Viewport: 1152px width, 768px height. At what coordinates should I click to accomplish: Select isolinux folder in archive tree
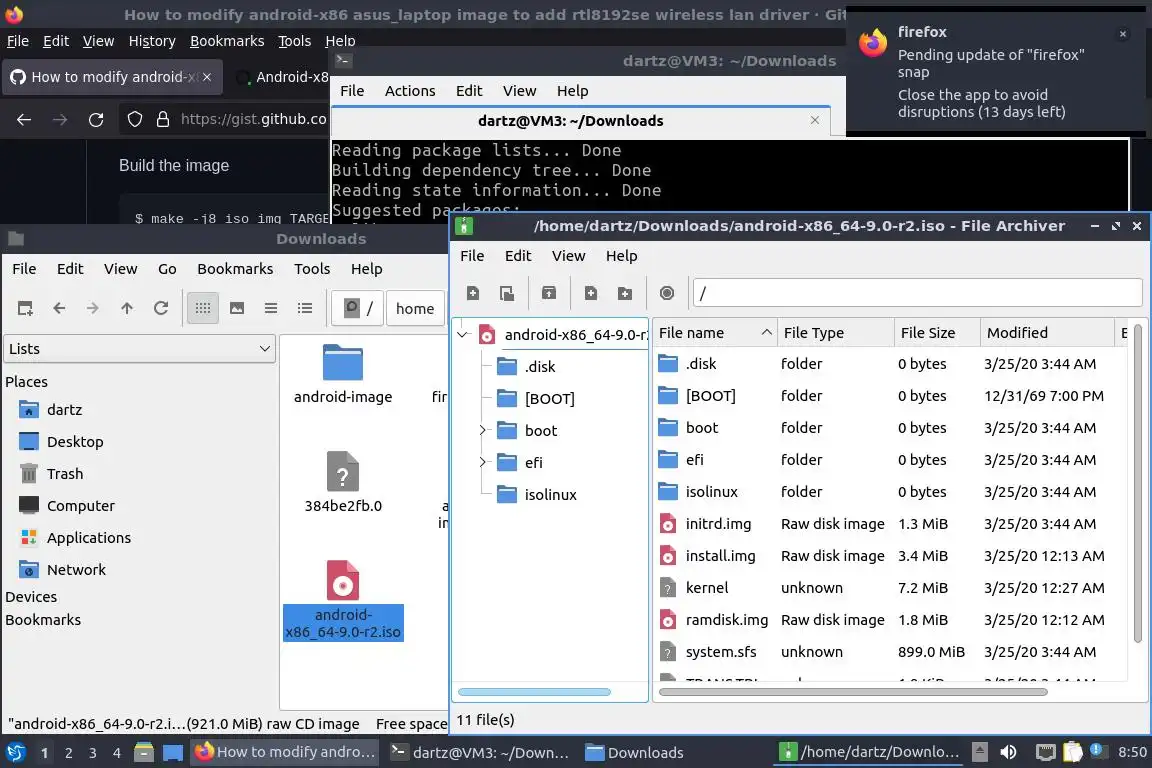click(550, 495)
